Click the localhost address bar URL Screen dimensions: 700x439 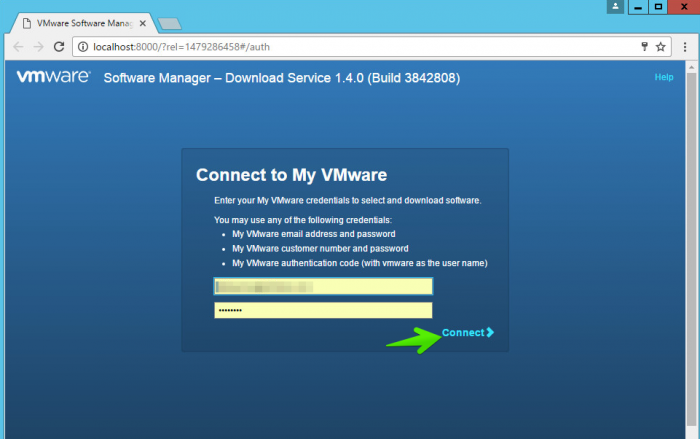tap(181, 47)
